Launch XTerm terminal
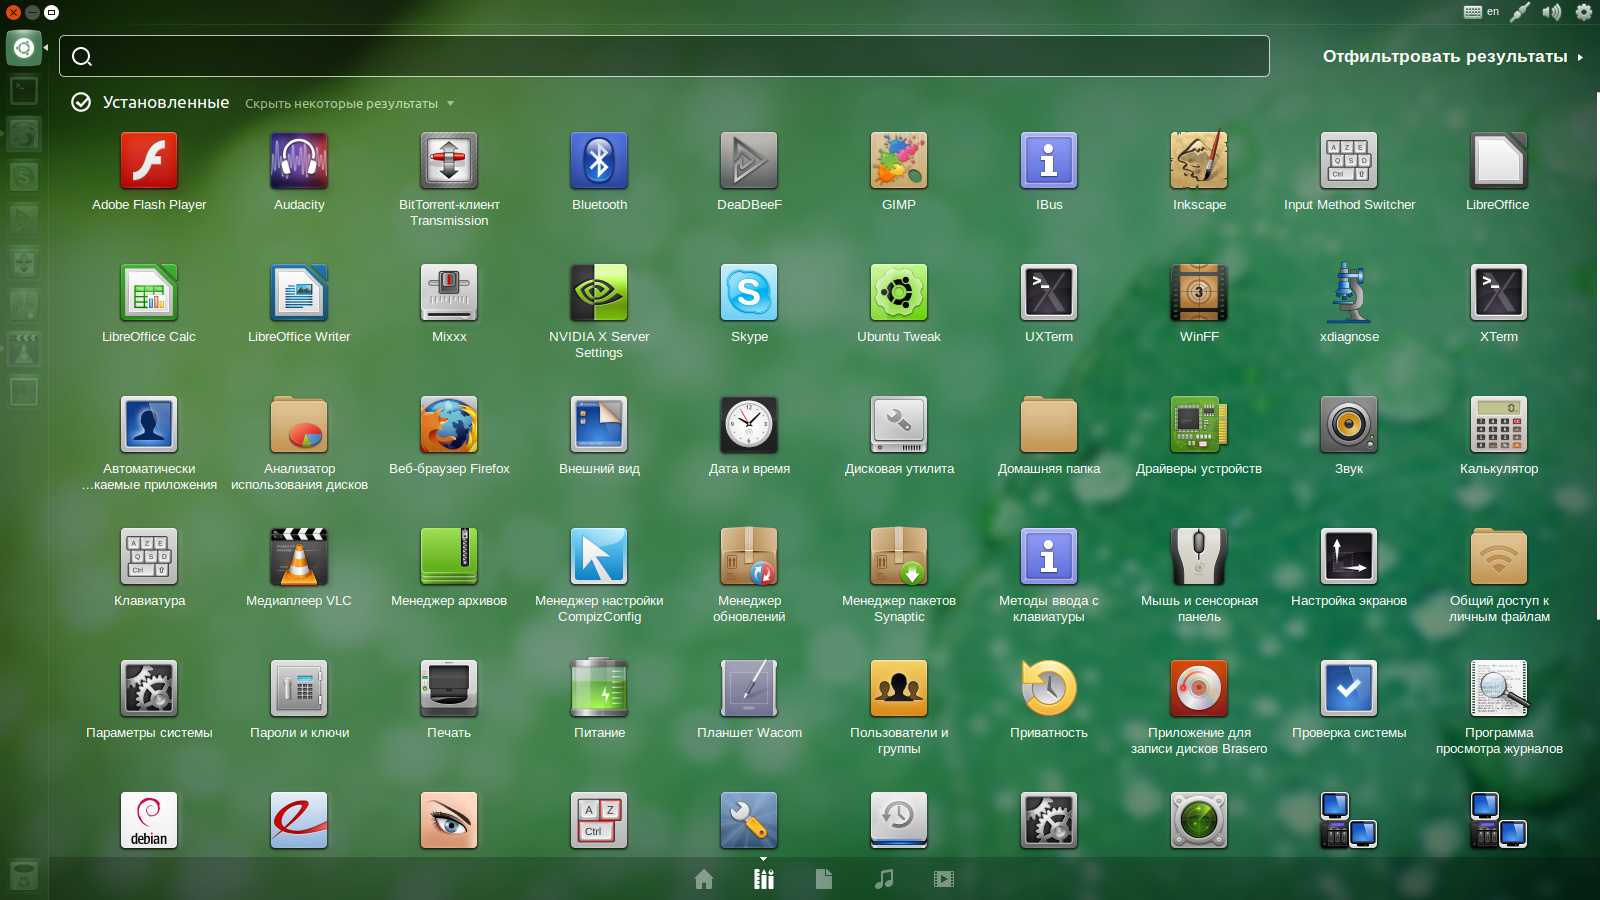Image resolution: width=1600 pixels, height=900 pixels. [1499, 293]
